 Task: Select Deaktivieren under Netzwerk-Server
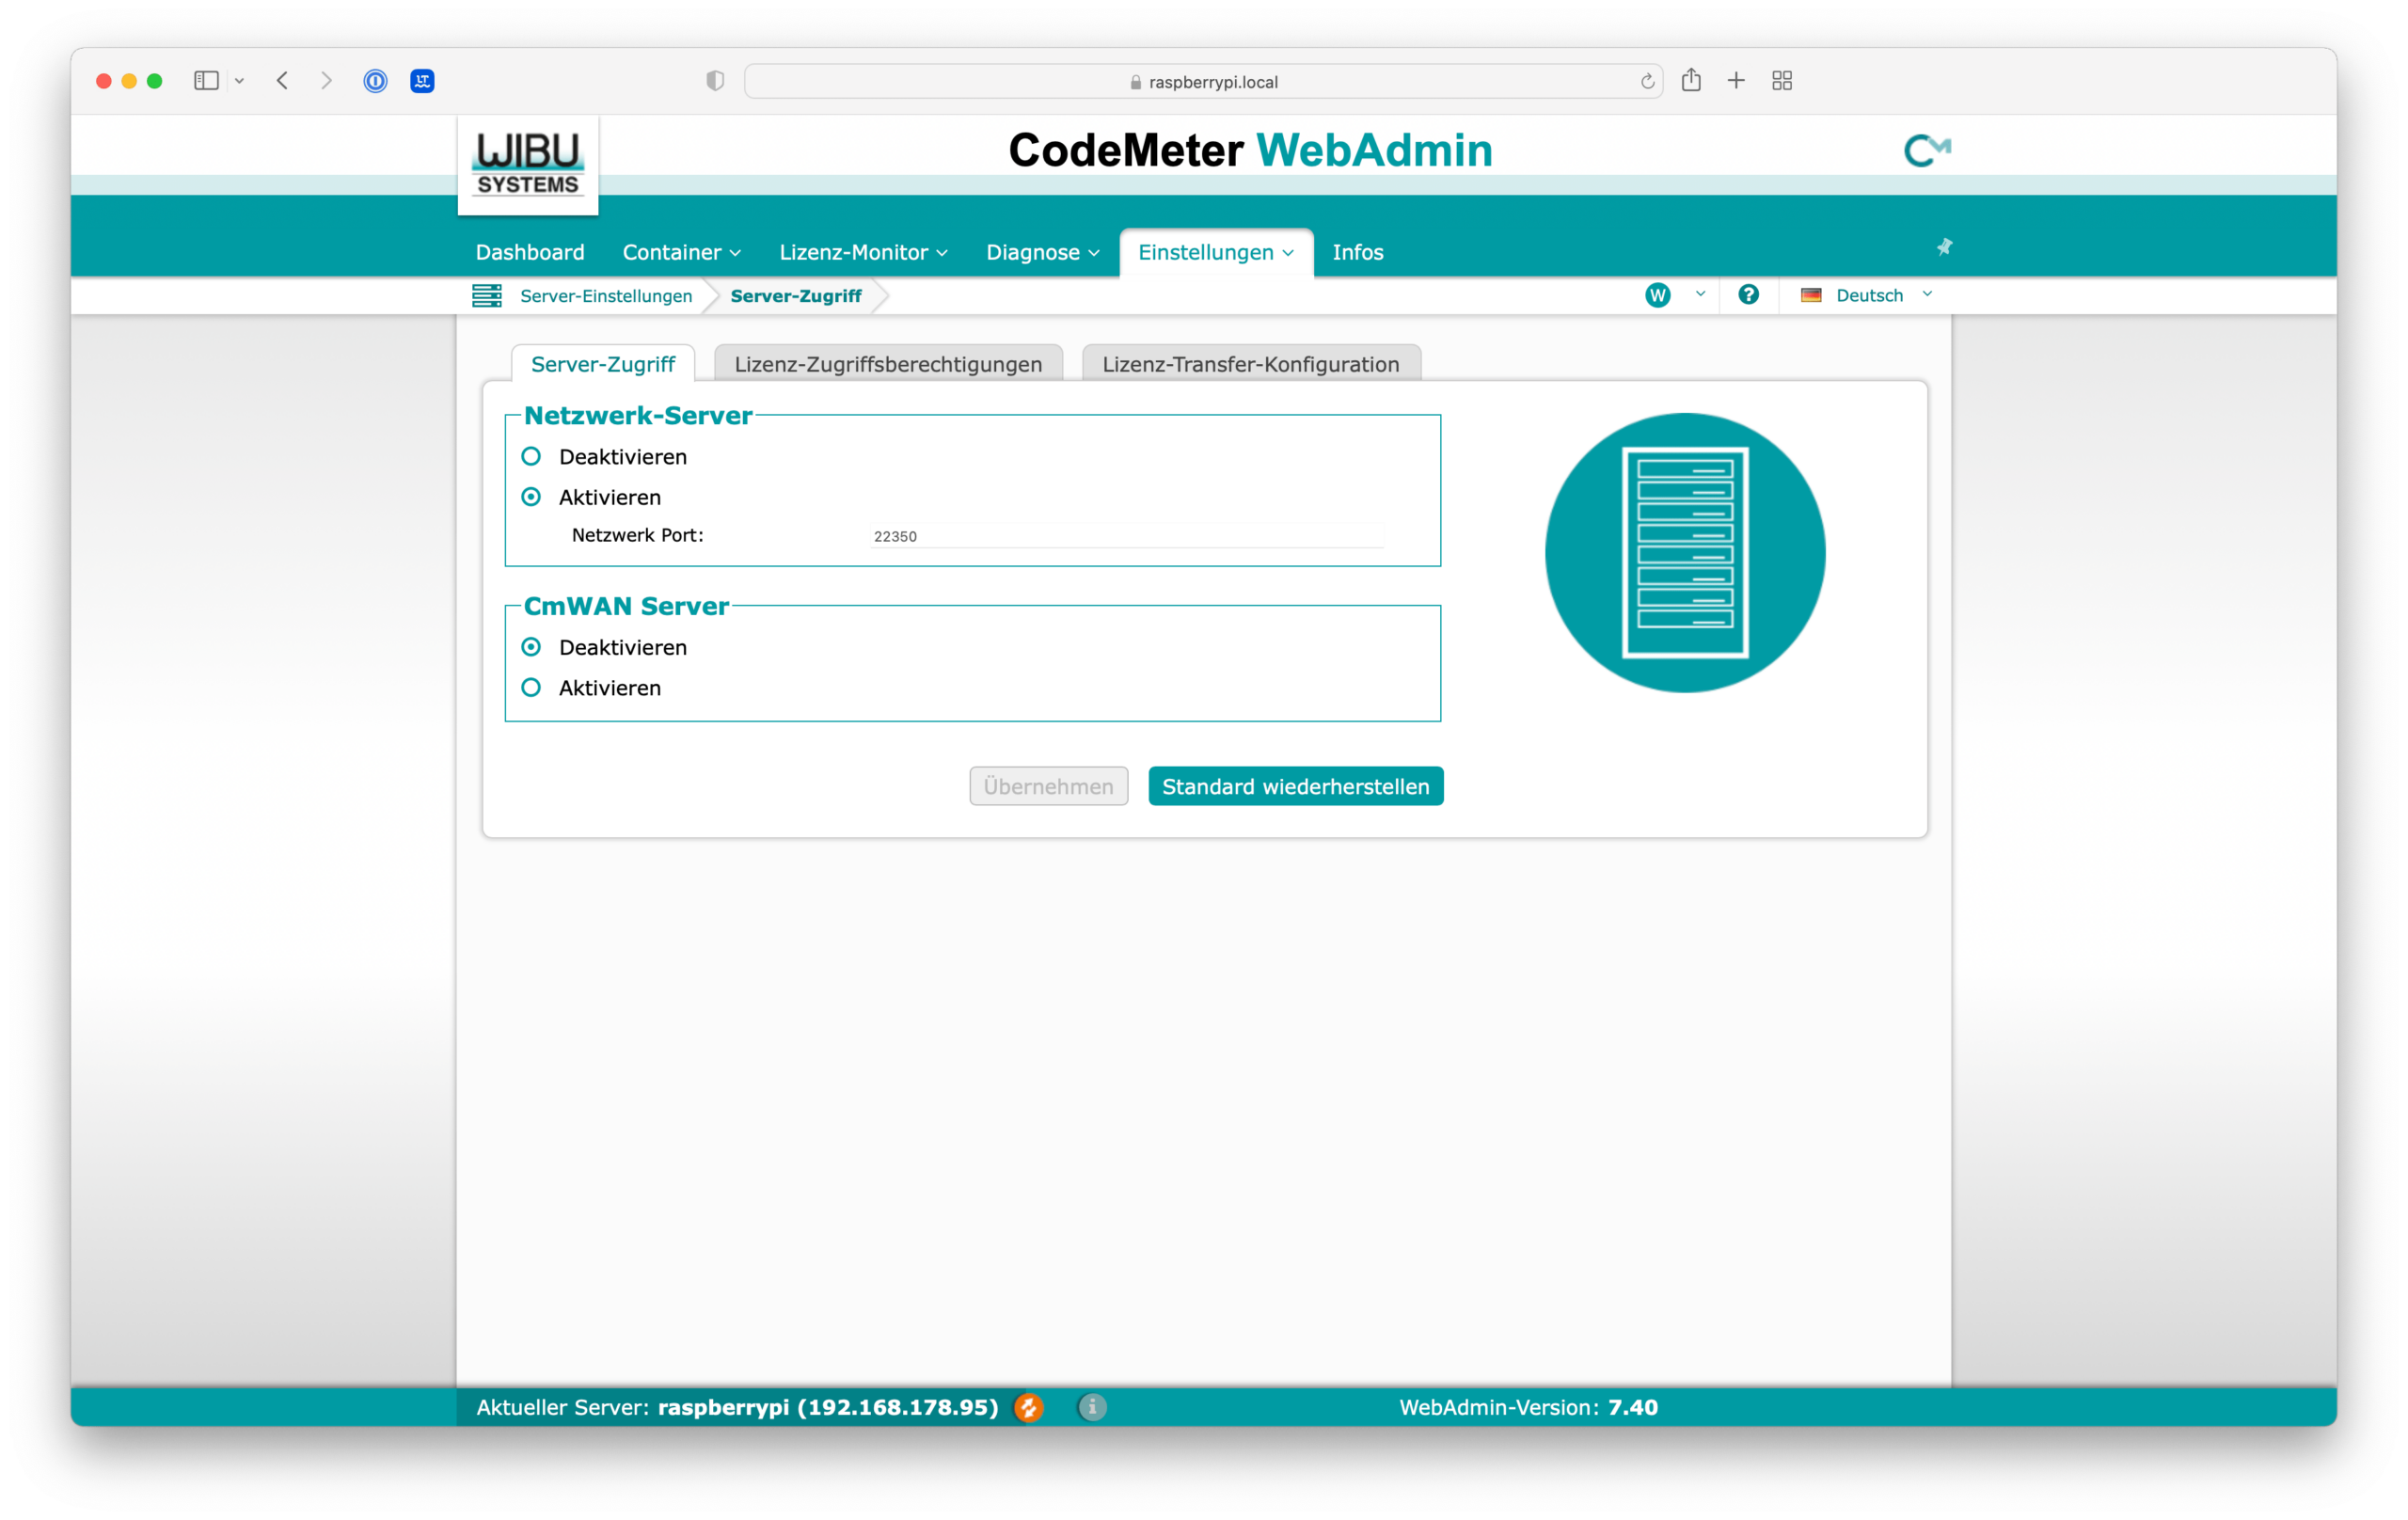click(531, 457)
